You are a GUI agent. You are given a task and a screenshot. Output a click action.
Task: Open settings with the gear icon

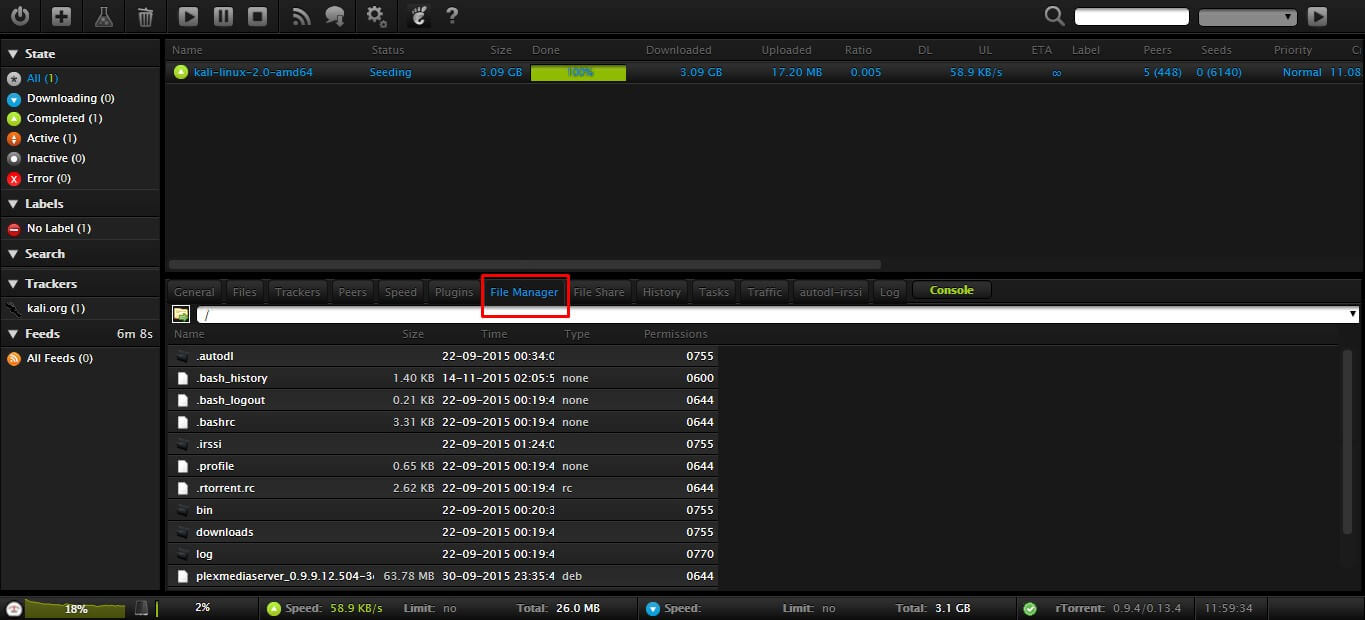(376, 16)
